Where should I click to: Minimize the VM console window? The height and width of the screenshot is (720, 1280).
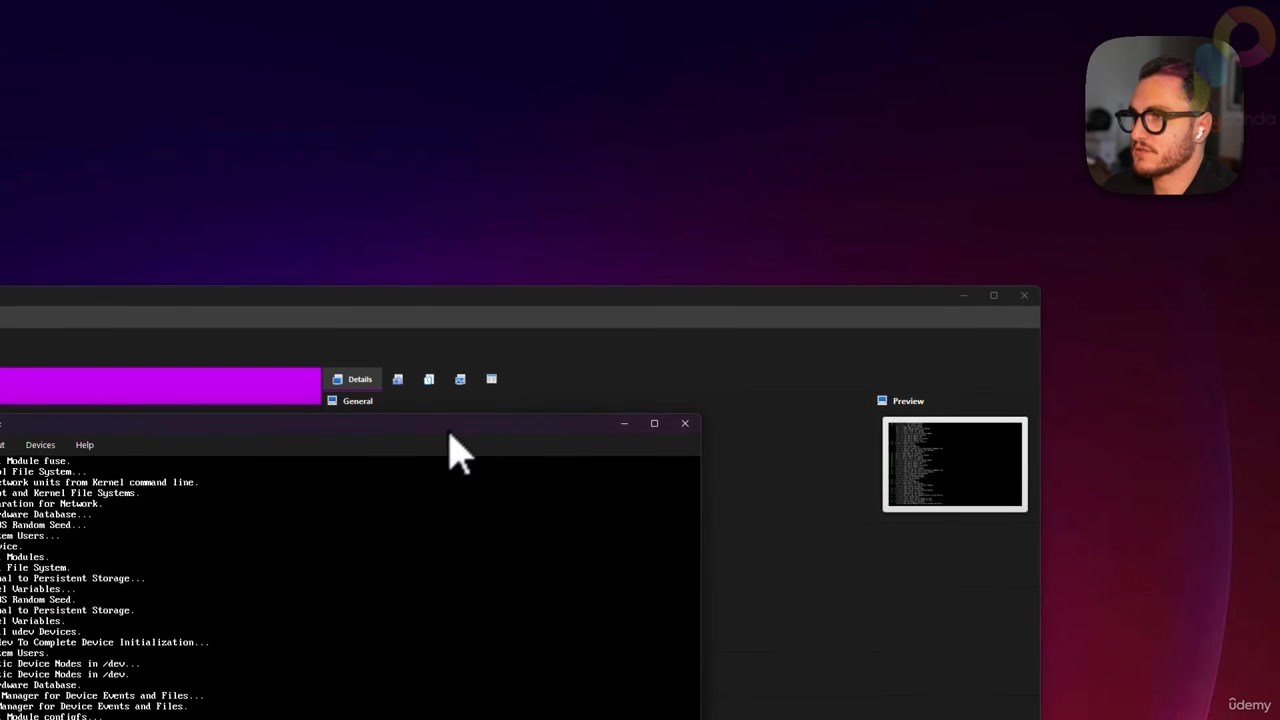pos(624,423)
